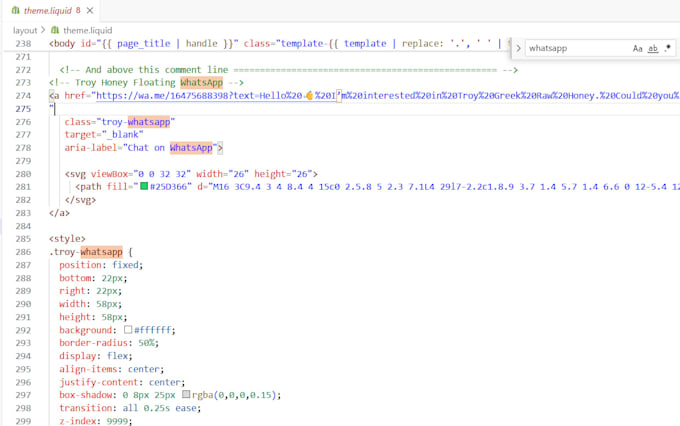Click the svg viewBox attribute line

click(x=191, y=174)
